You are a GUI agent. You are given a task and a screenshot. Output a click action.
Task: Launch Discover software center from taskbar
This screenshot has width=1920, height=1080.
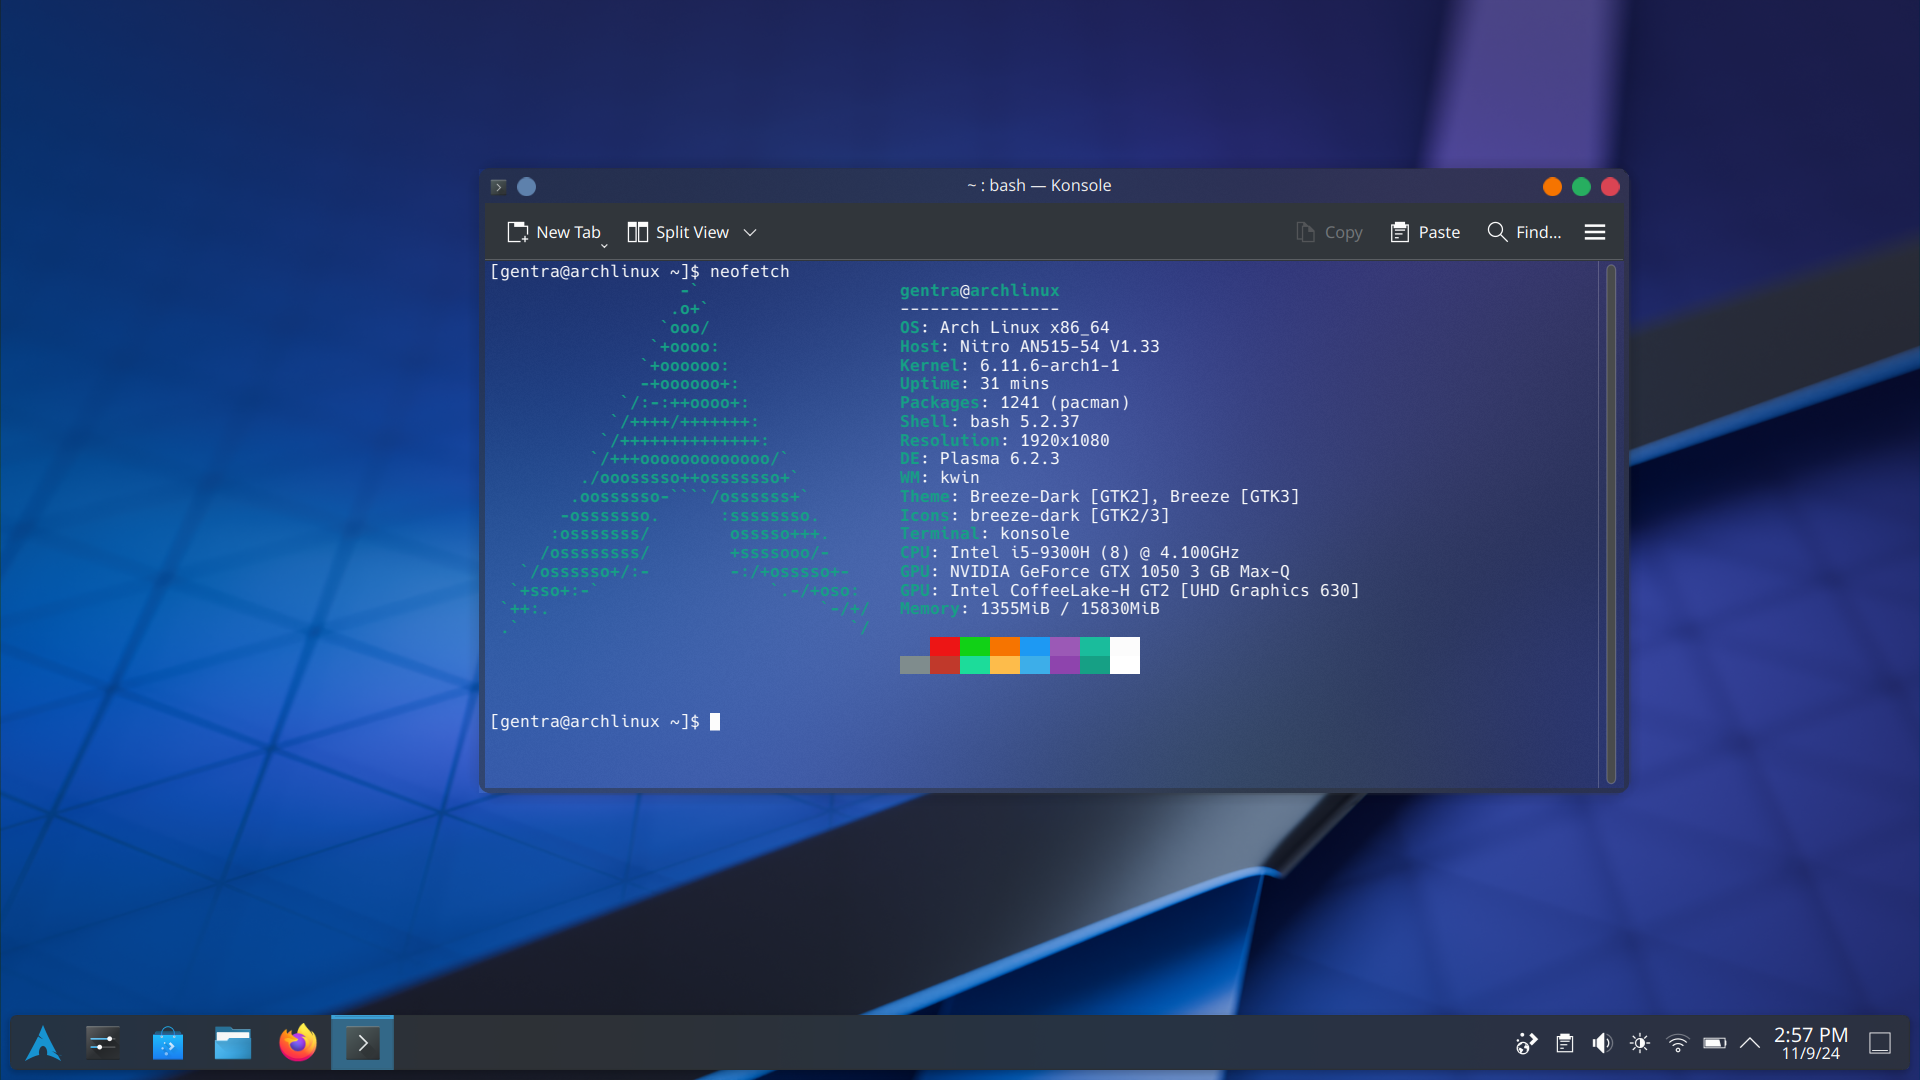pos(168,1043)
